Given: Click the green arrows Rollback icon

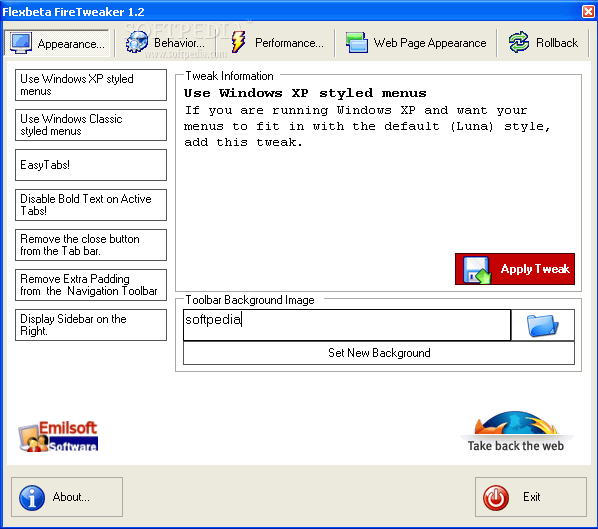Looking at the screenshot, I should click(519, 42).
